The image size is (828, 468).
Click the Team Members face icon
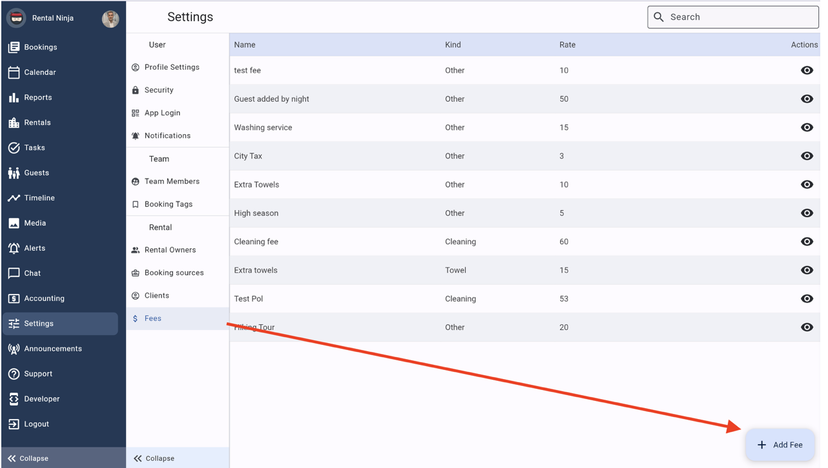pyautogui.click(x=135, y=182)
